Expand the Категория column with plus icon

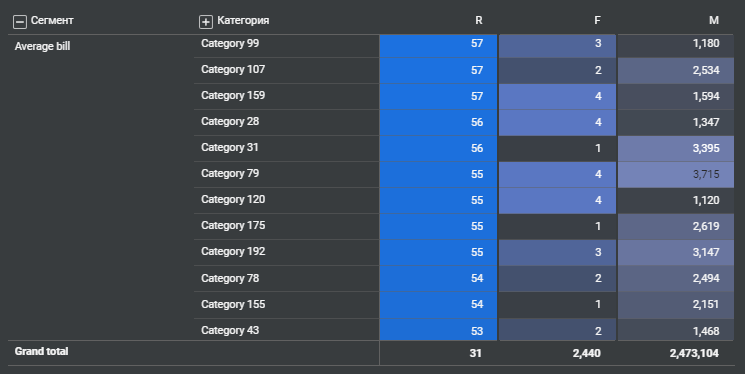pos(205,22)
